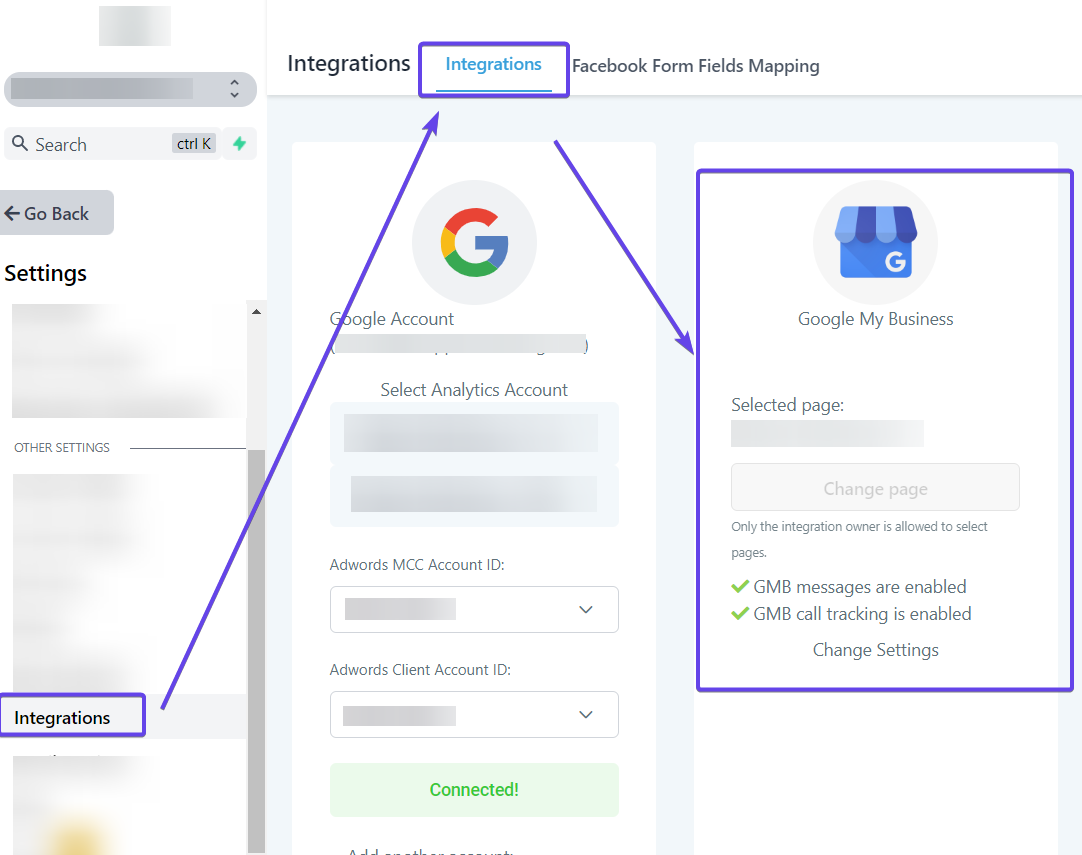This screenshot has height=855, width=1082.
Task: Click the 'Selected page:' label
Action: coord(787,405)
